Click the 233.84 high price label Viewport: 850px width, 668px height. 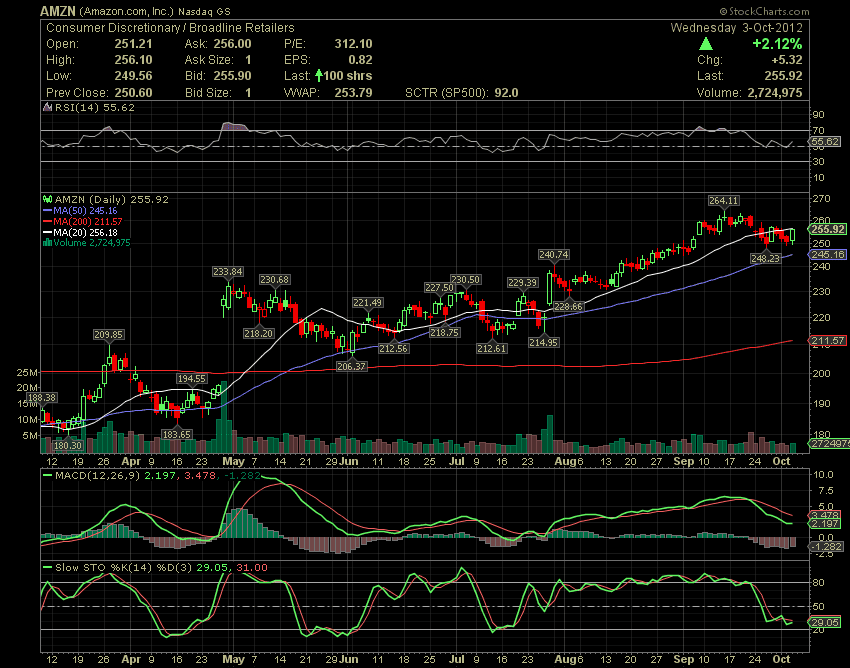pyautogui.click(x=228, y=272)
